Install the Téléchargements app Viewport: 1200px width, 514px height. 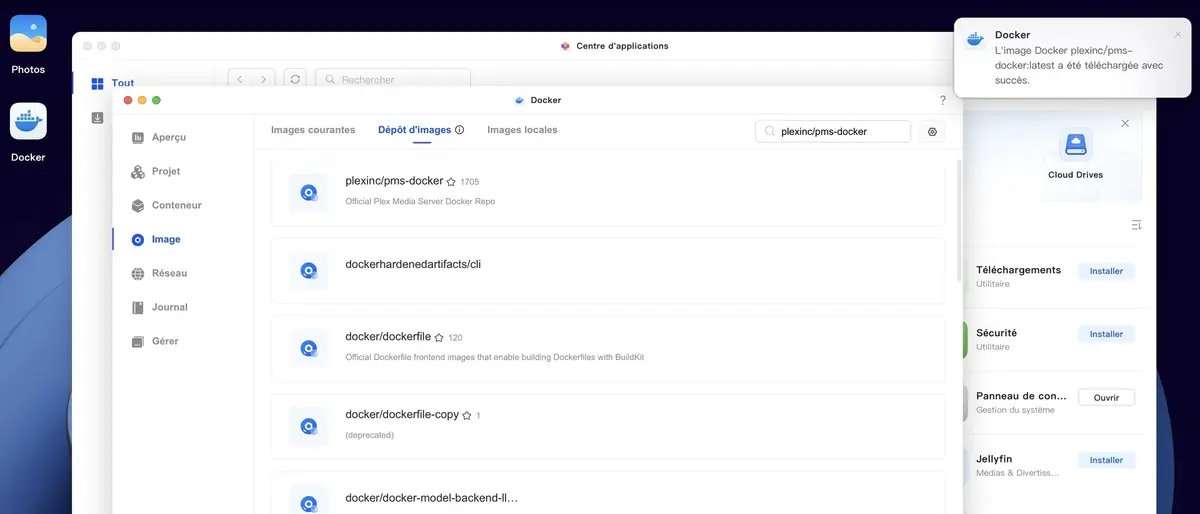point(1106,271)
